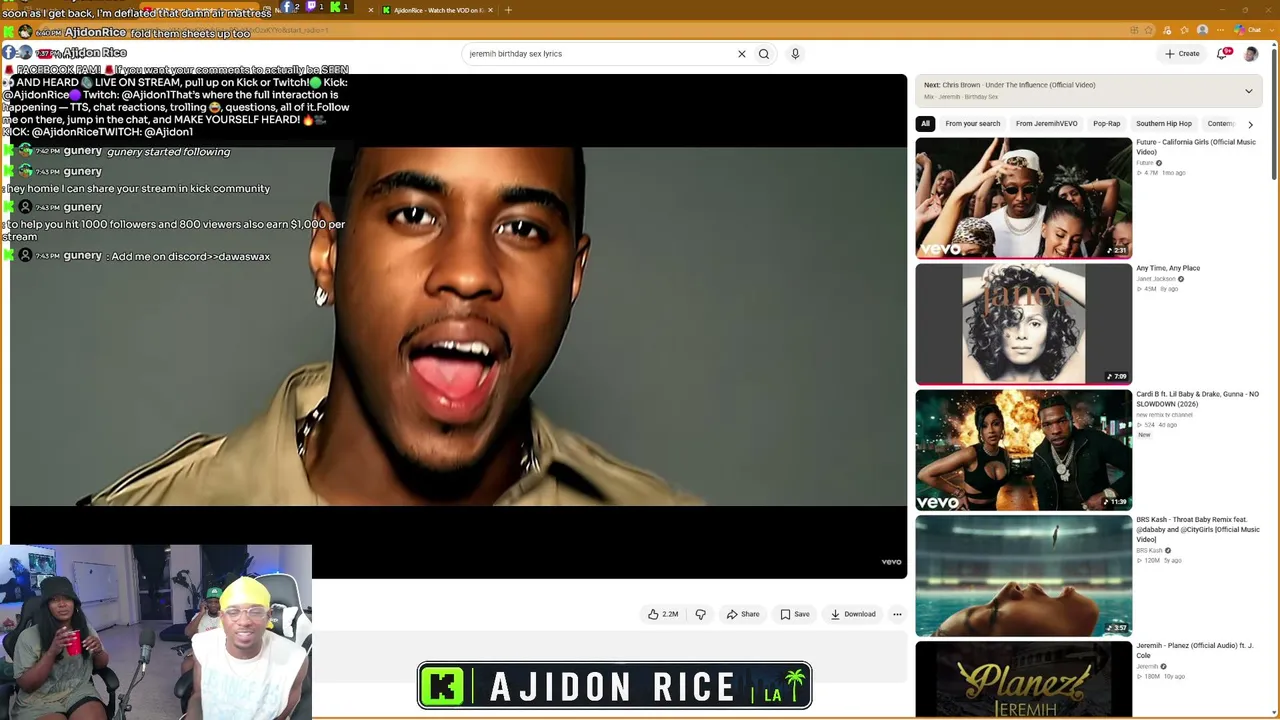Click the YouTube search magnifier button

[x=764, y=54]
